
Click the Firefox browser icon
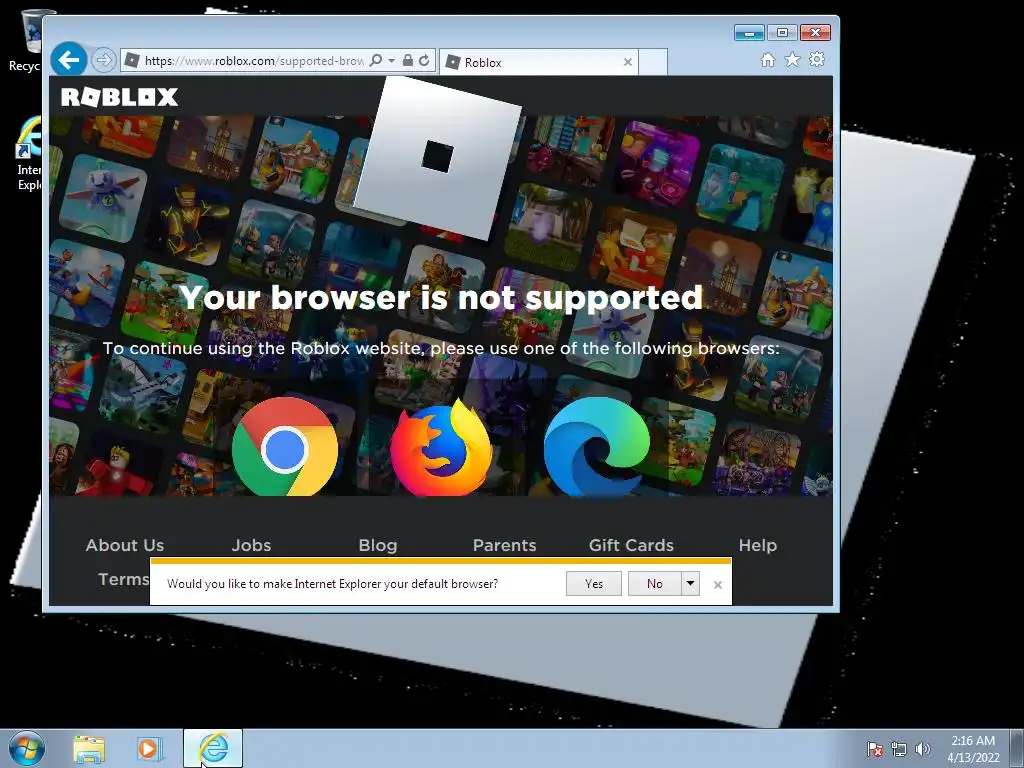(441, 447)
